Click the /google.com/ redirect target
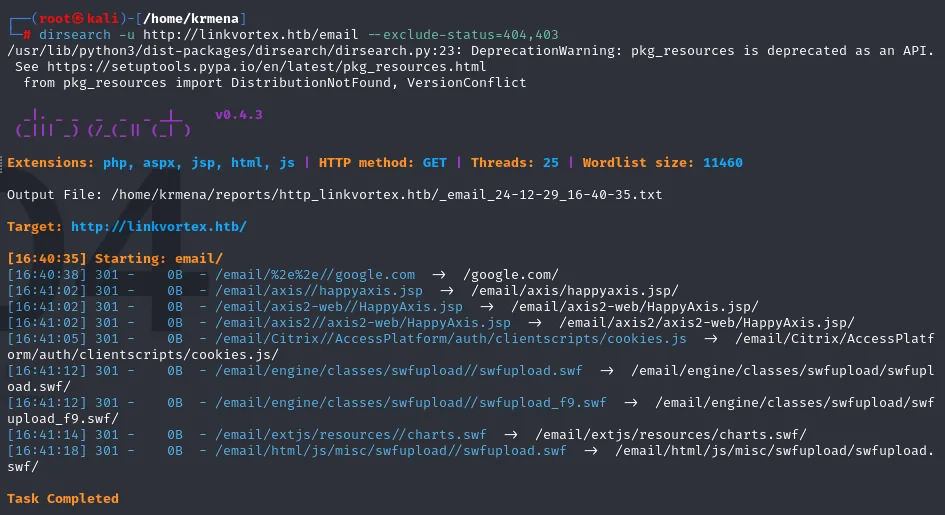 (x=510, y=275)
